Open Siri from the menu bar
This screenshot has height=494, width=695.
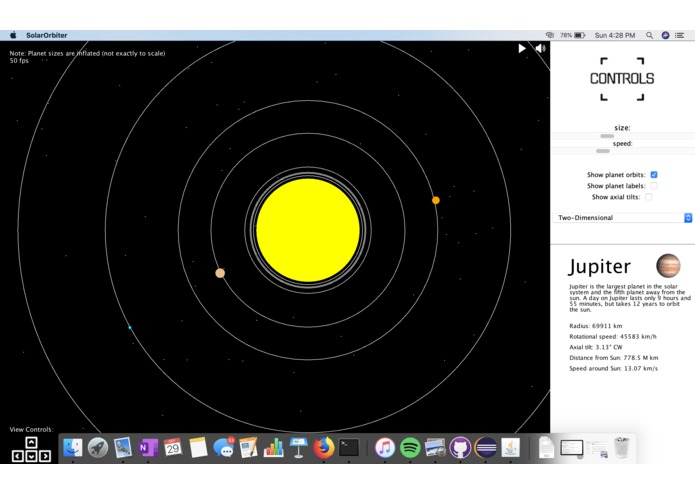[665, 35]
